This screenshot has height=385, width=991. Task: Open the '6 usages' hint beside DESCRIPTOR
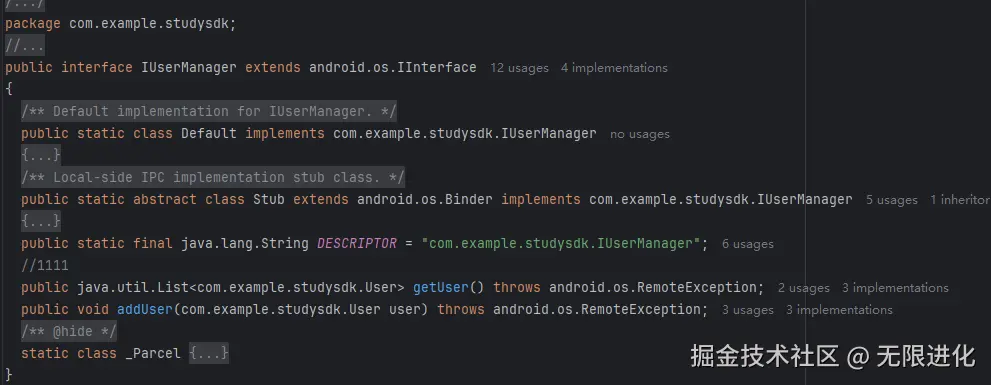point(748,244)
